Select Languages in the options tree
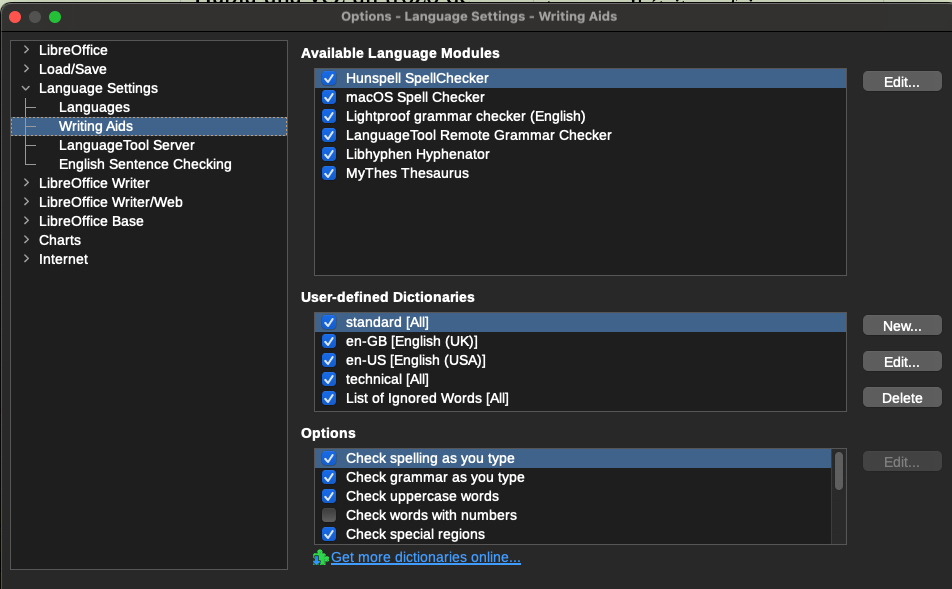Screen dimensions: 952x589 (x=94, y=107)
